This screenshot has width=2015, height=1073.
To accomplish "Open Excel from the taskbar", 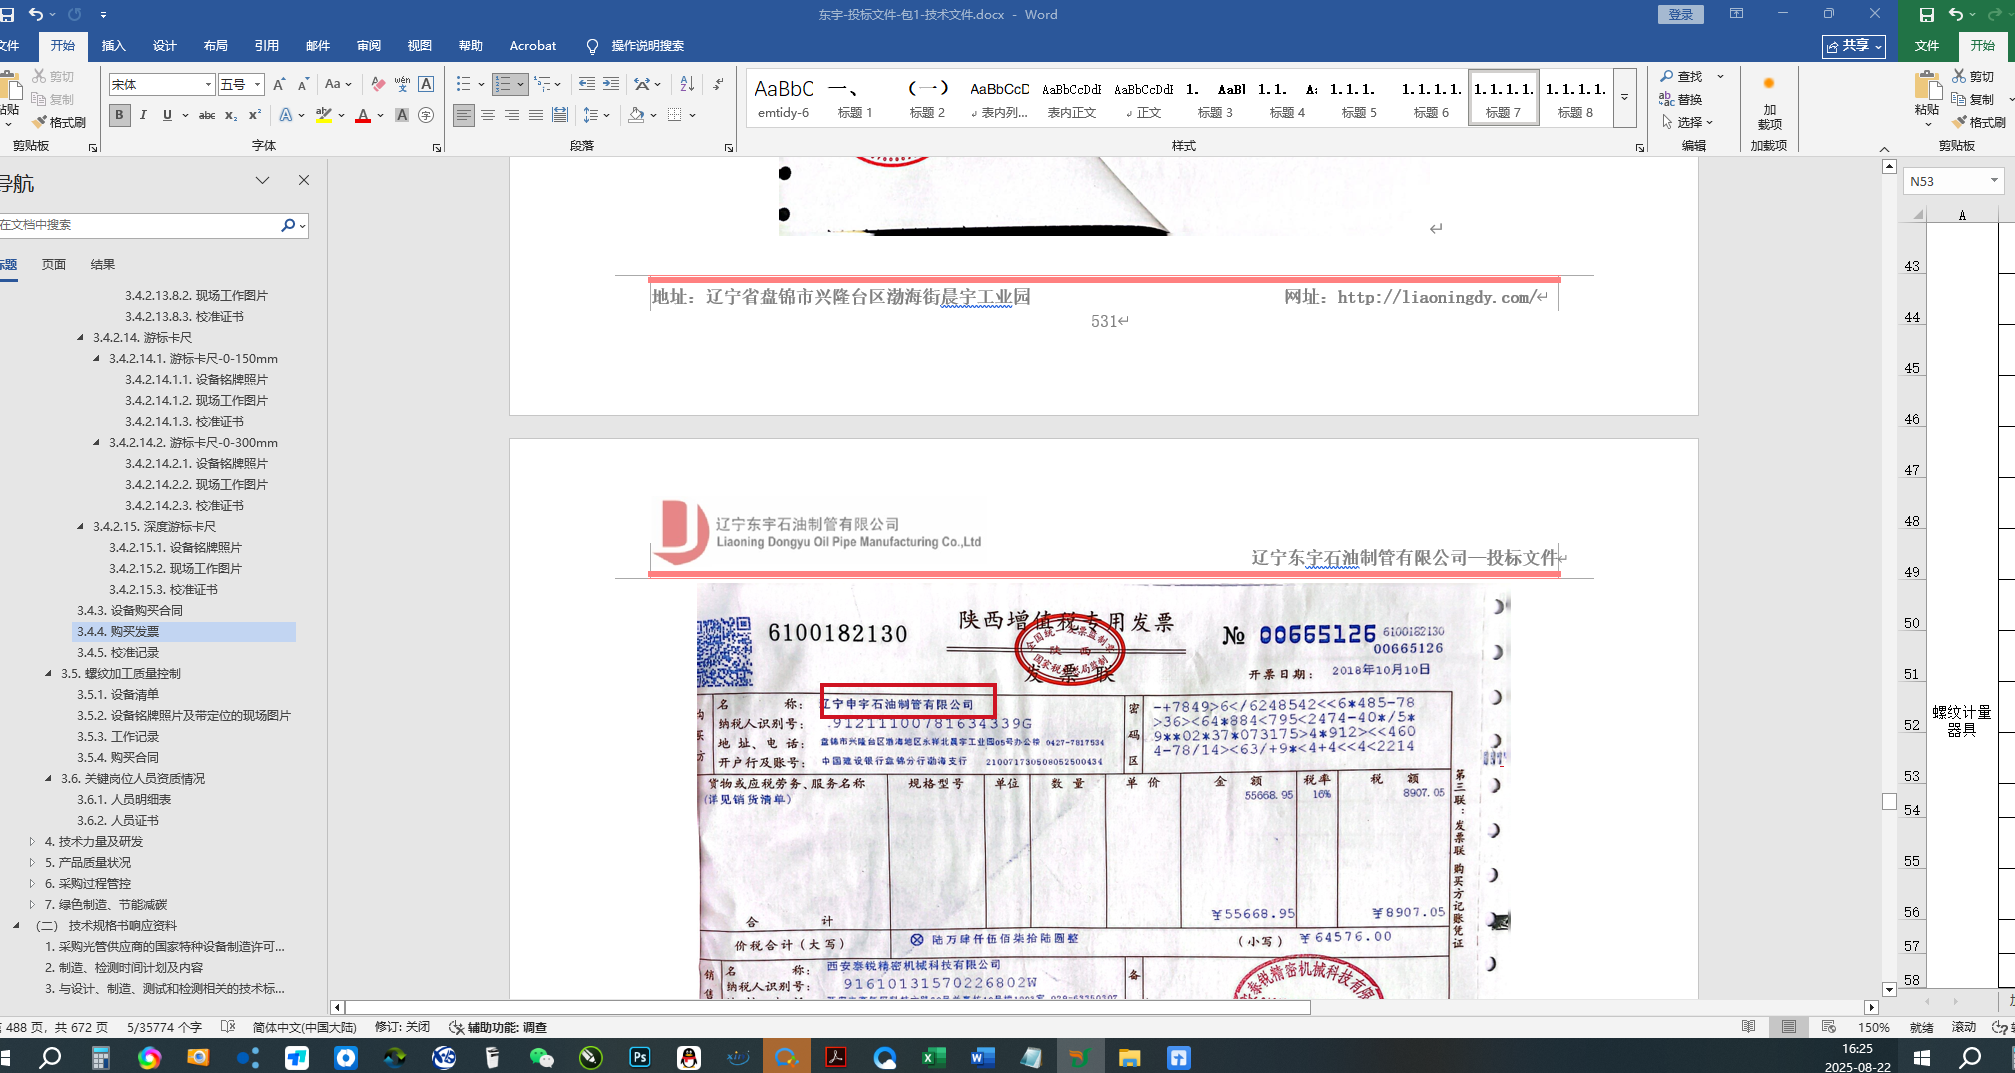I will 933,1057.
